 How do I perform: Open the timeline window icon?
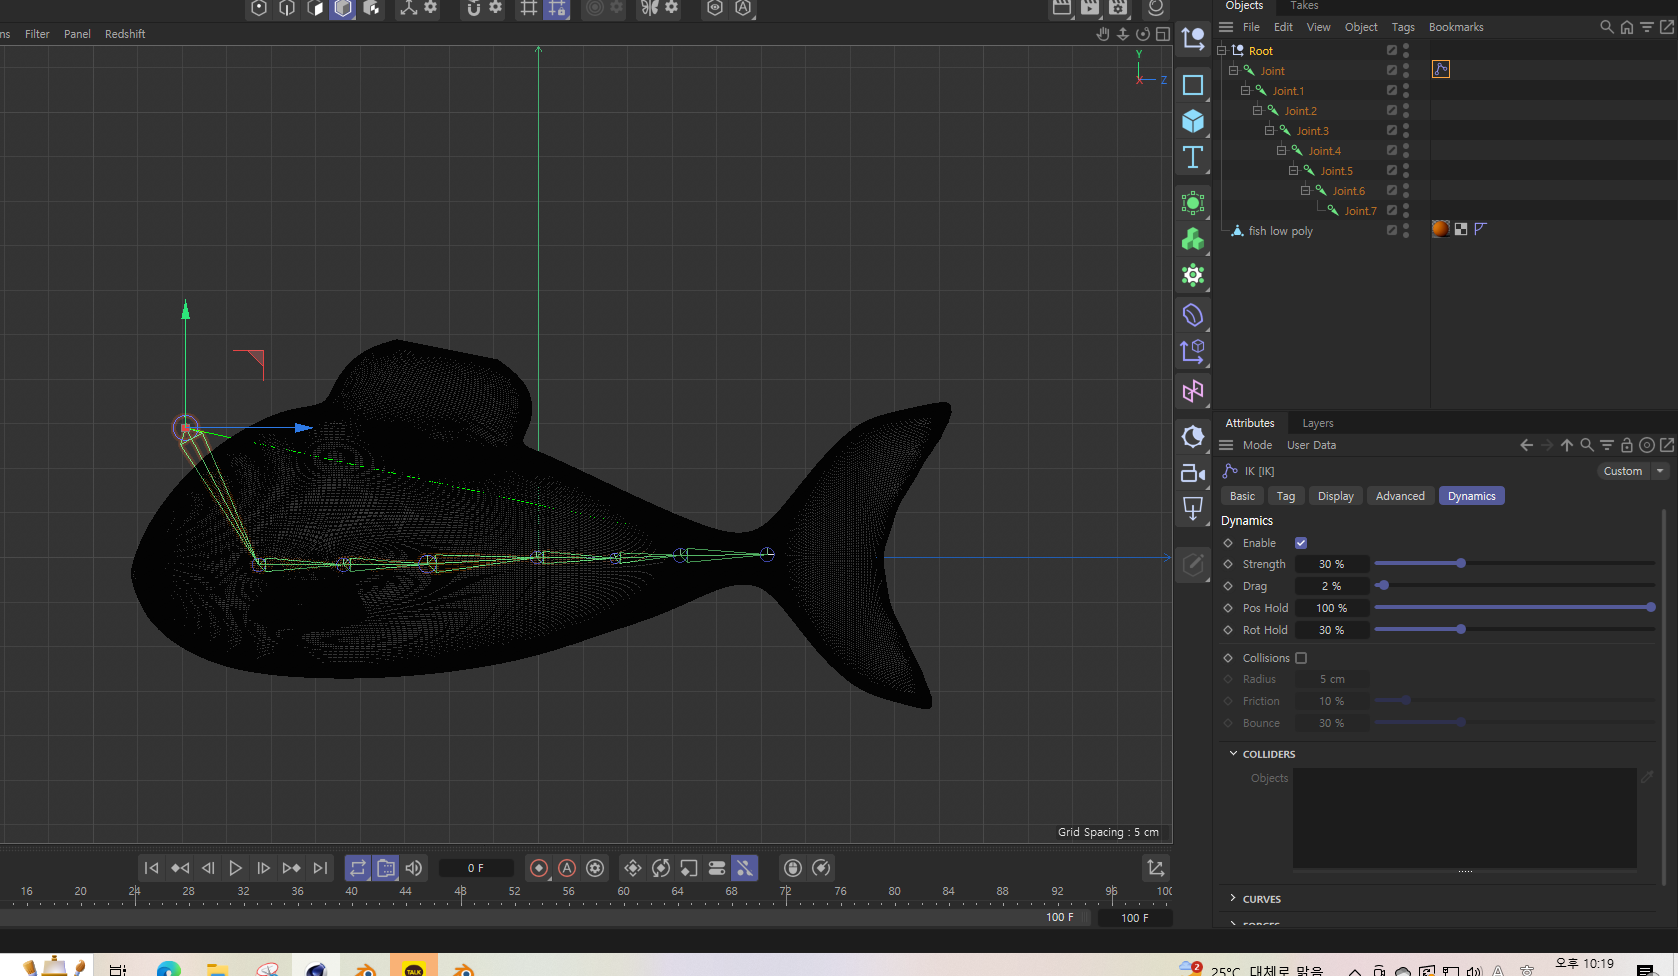coord(1156,868)
